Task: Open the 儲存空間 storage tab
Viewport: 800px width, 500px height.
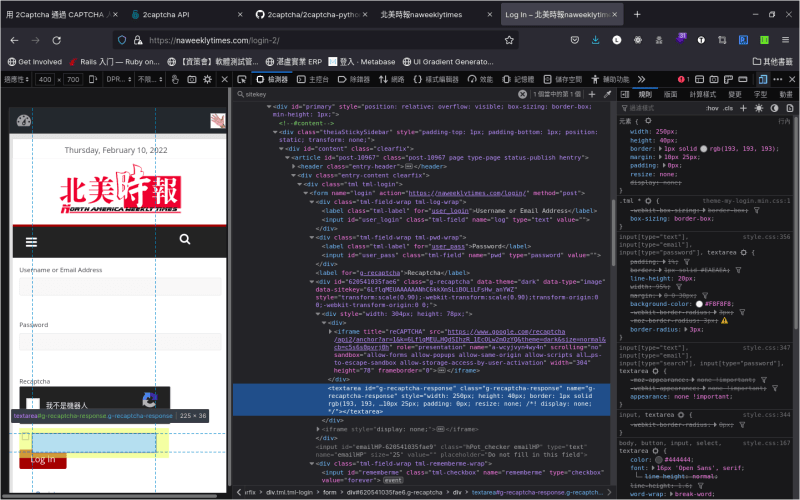Action: pos(563,79)
